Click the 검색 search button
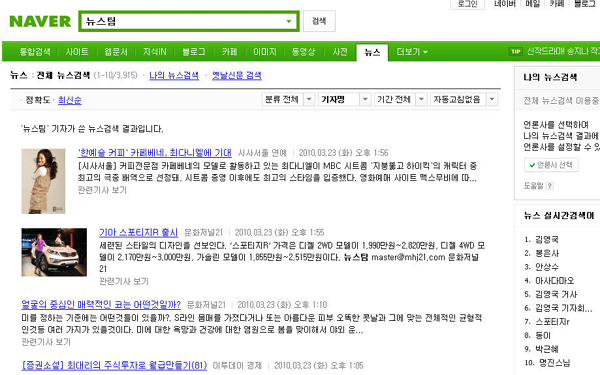Viewport: 600px width, 375px height. click(319, 21)
